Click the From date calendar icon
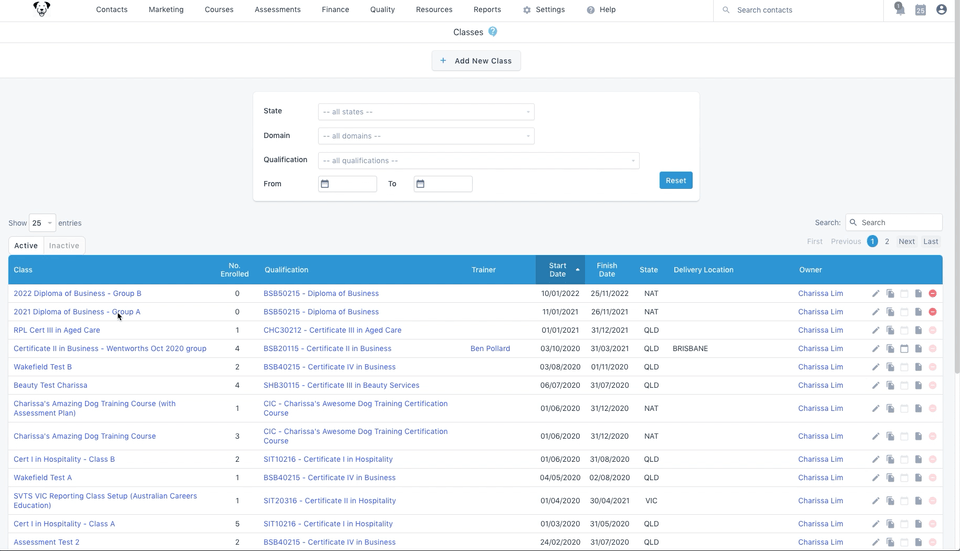The image size is (960, 551). (325, 184)
